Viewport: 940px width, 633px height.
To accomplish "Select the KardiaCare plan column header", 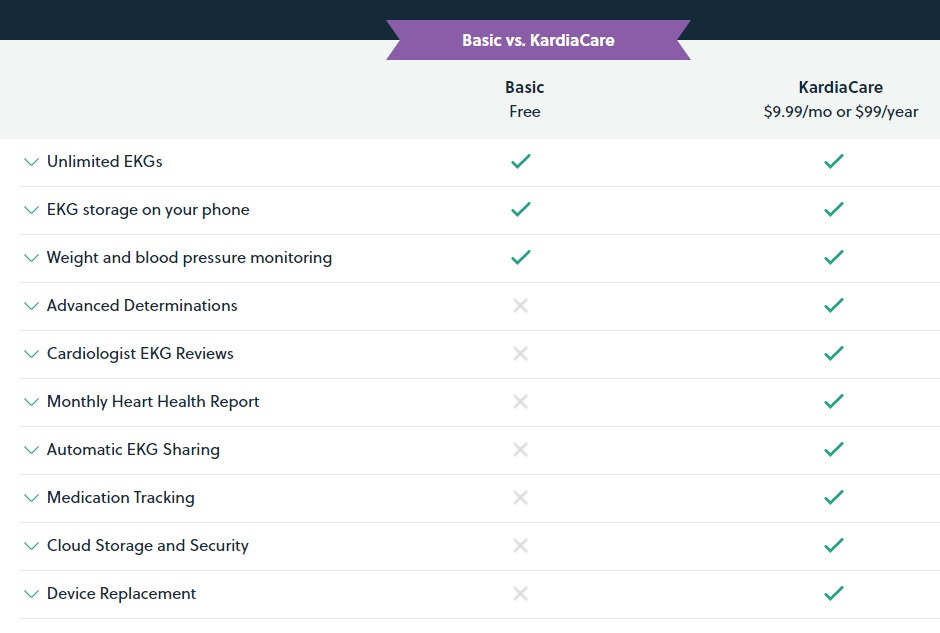I will 840,87.
